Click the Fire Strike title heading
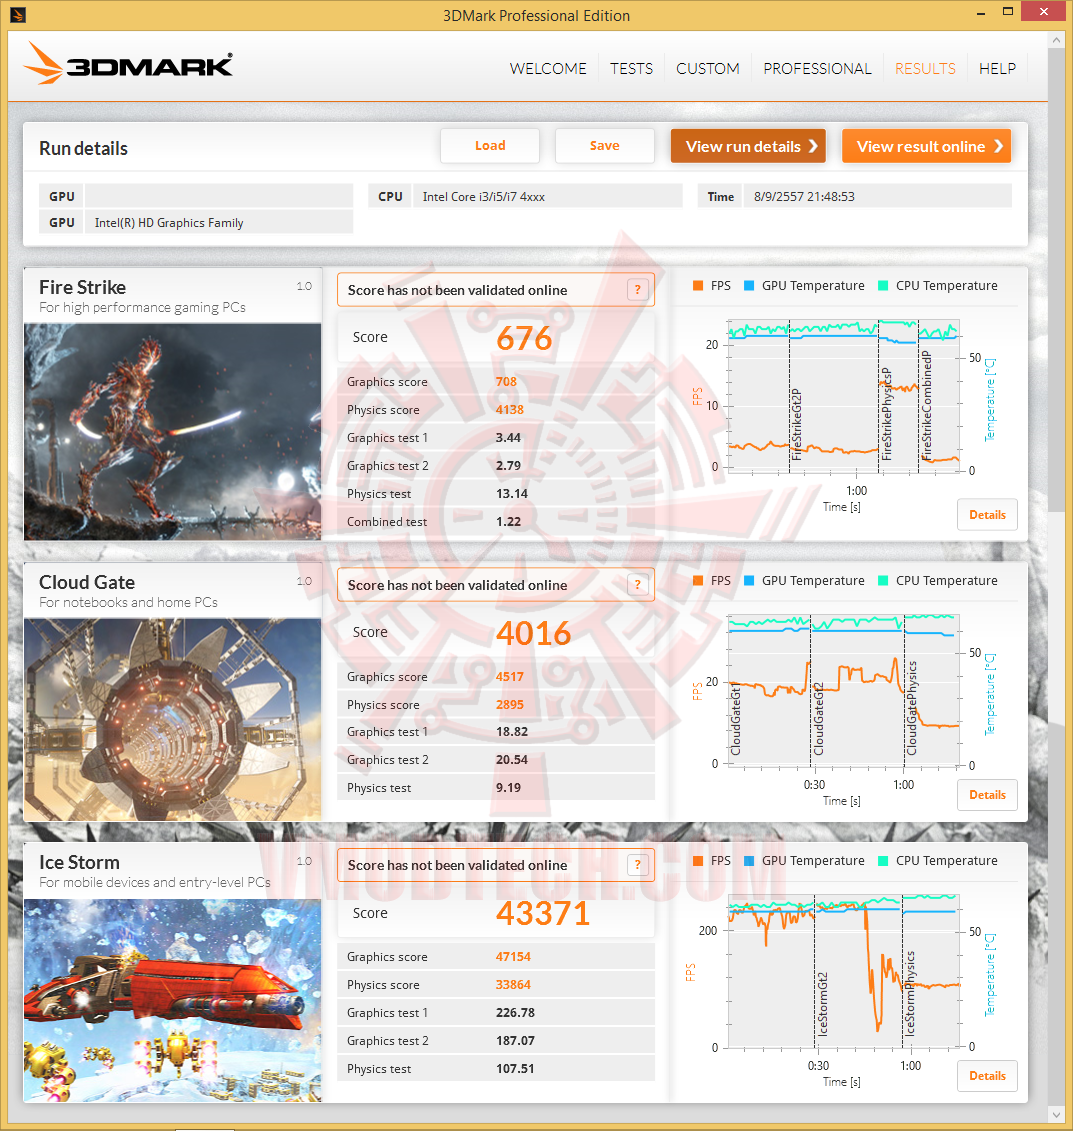 pyautogui.click(x=82, y=287)
